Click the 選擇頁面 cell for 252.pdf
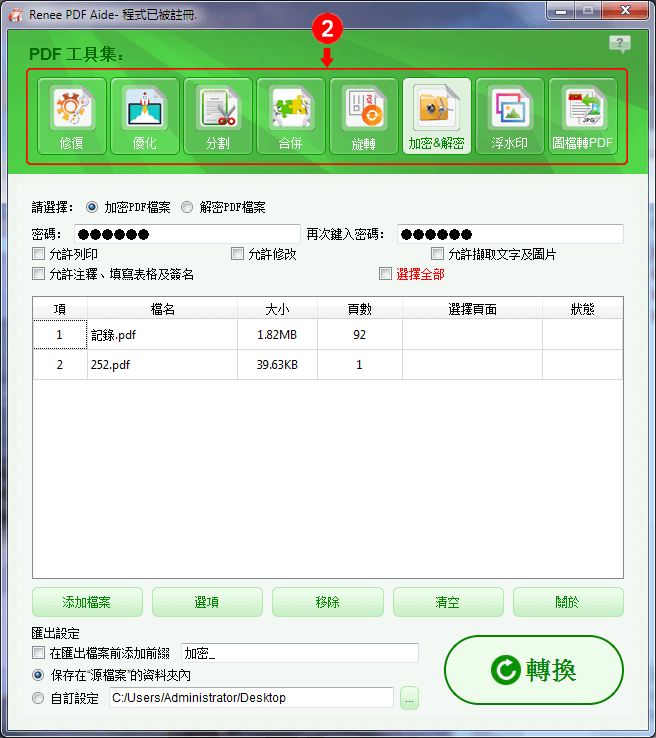 [472, 365]
